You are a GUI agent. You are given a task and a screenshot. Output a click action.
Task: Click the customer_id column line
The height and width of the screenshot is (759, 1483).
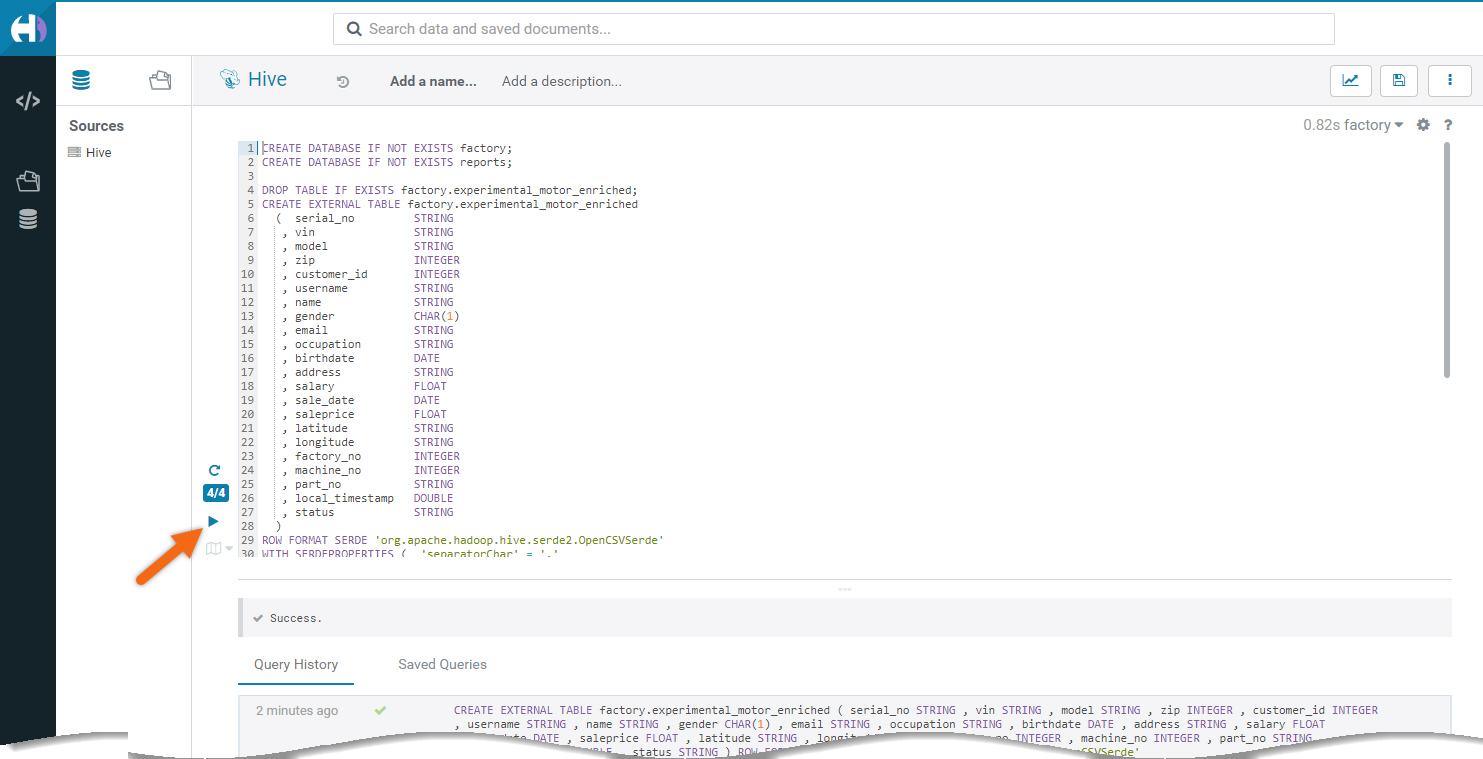click(371, 274)
